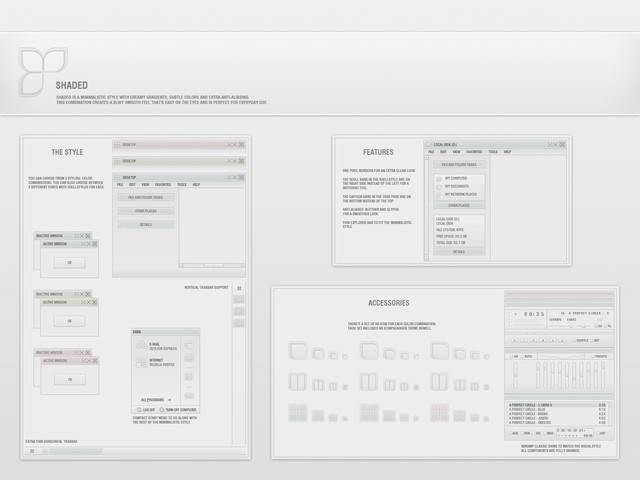Image resolution: width=640 pixels, height=480 pixels.
Task: Click system icon of the green Desktop titlebar
Action: (x=117, y=161)
